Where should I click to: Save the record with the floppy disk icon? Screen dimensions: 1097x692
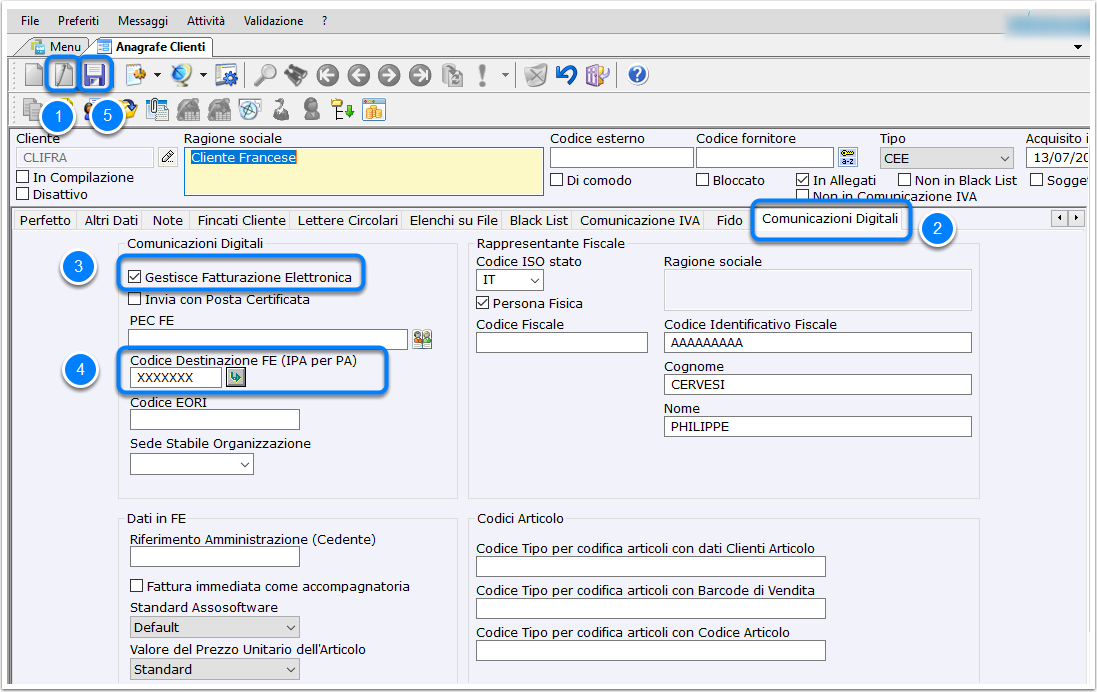click(x=94, y=75)
